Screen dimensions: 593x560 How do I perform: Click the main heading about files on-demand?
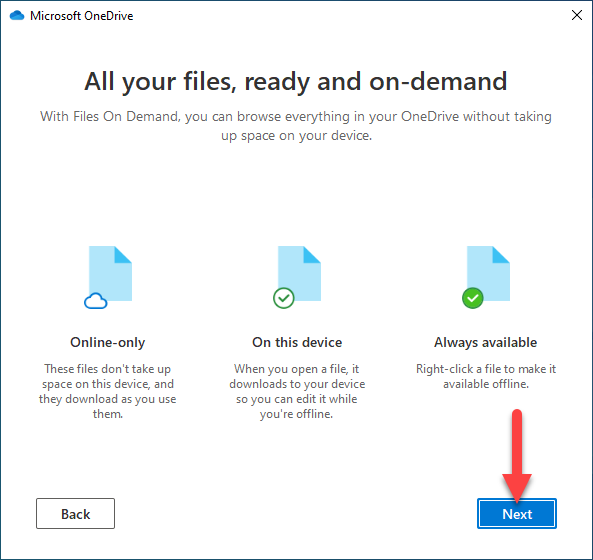pyautogui.click(x=296, y=81)
